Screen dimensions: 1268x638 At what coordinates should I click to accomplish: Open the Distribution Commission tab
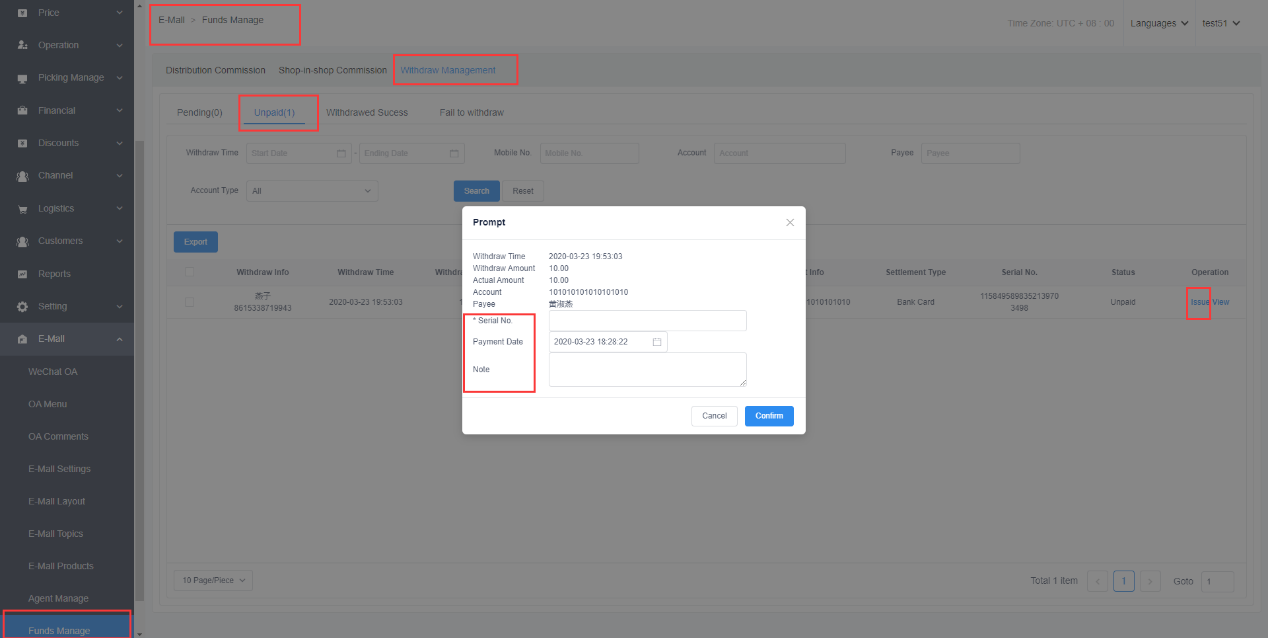click(x=215, y=71)
